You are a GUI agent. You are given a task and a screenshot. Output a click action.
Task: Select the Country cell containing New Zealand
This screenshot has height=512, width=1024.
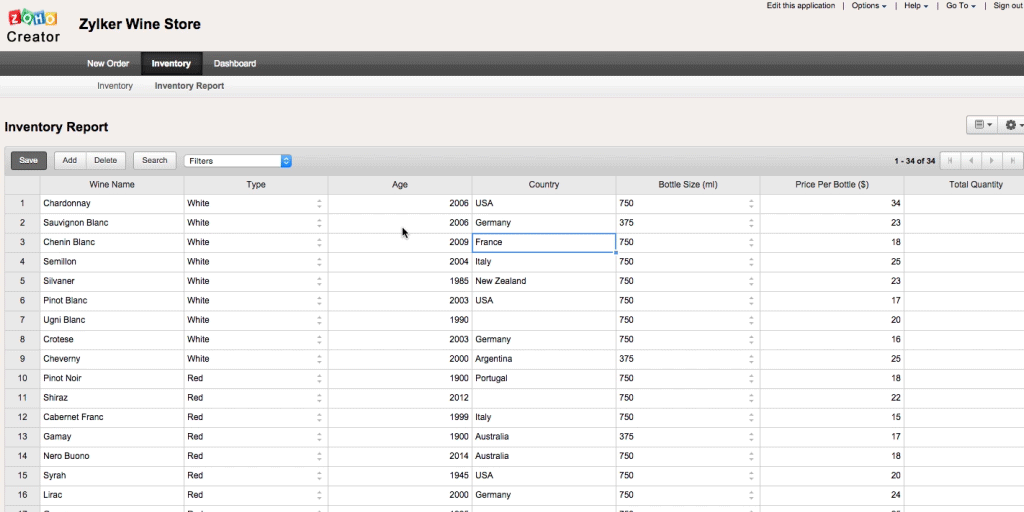coord(543,281)
